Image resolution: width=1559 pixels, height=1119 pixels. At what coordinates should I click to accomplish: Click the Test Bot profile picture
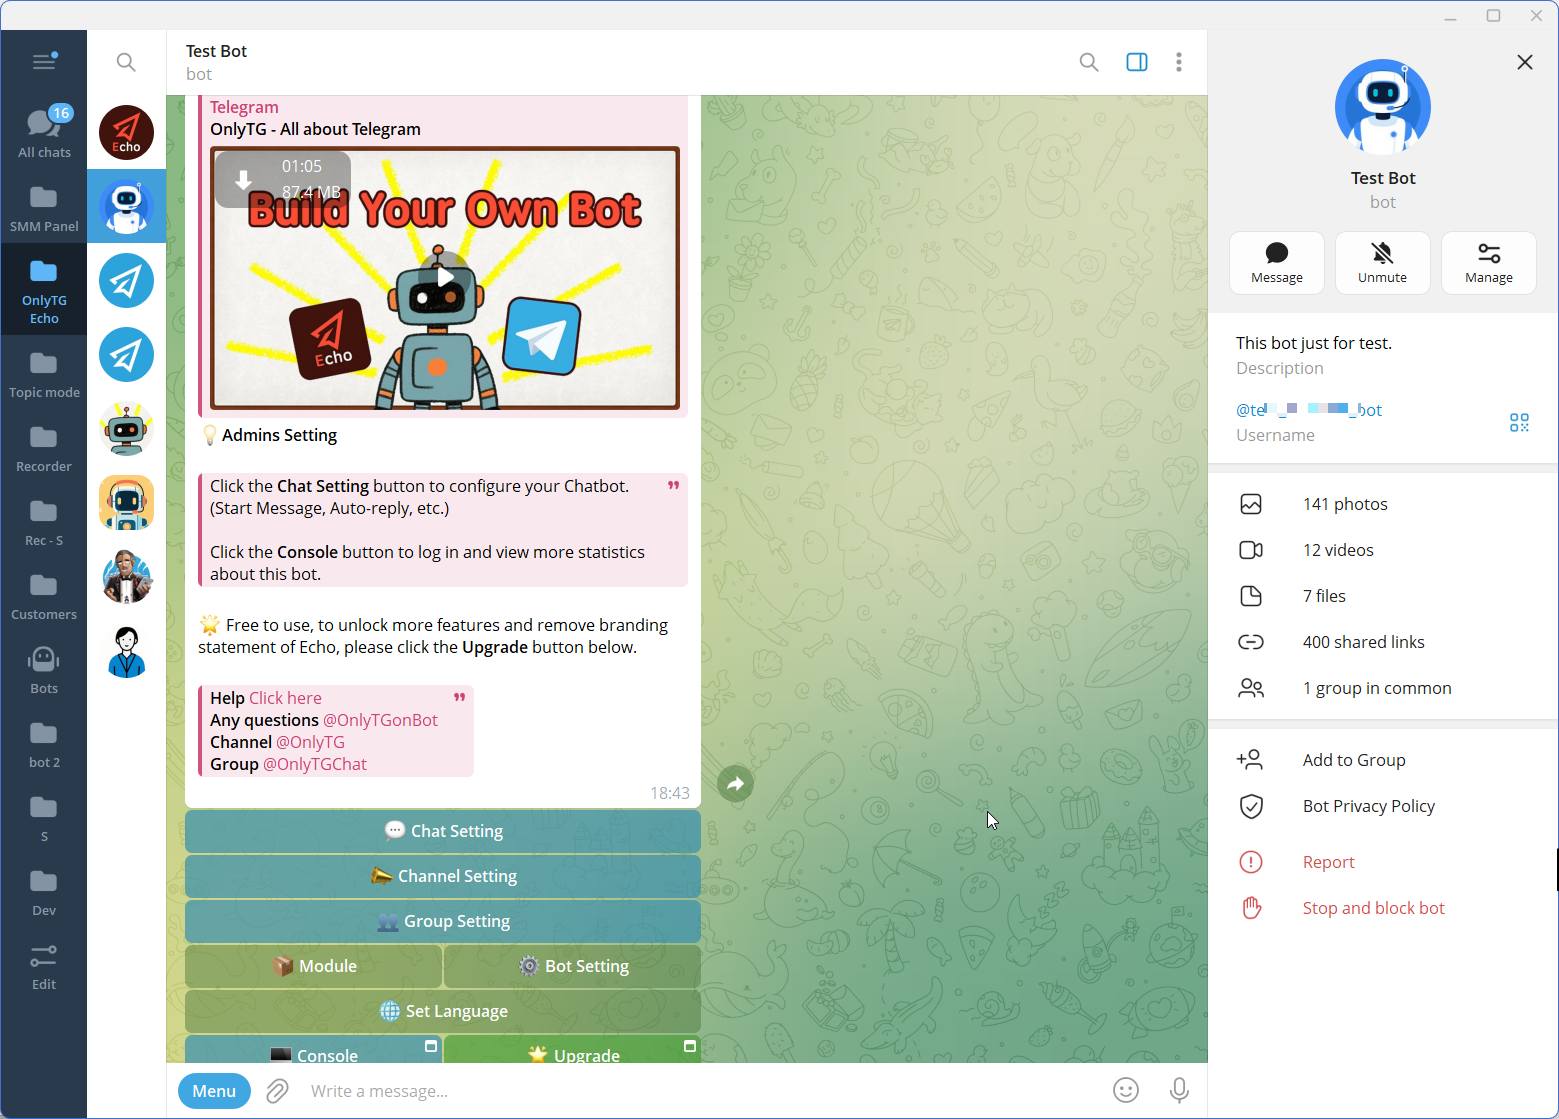(x=1383, y=107)
